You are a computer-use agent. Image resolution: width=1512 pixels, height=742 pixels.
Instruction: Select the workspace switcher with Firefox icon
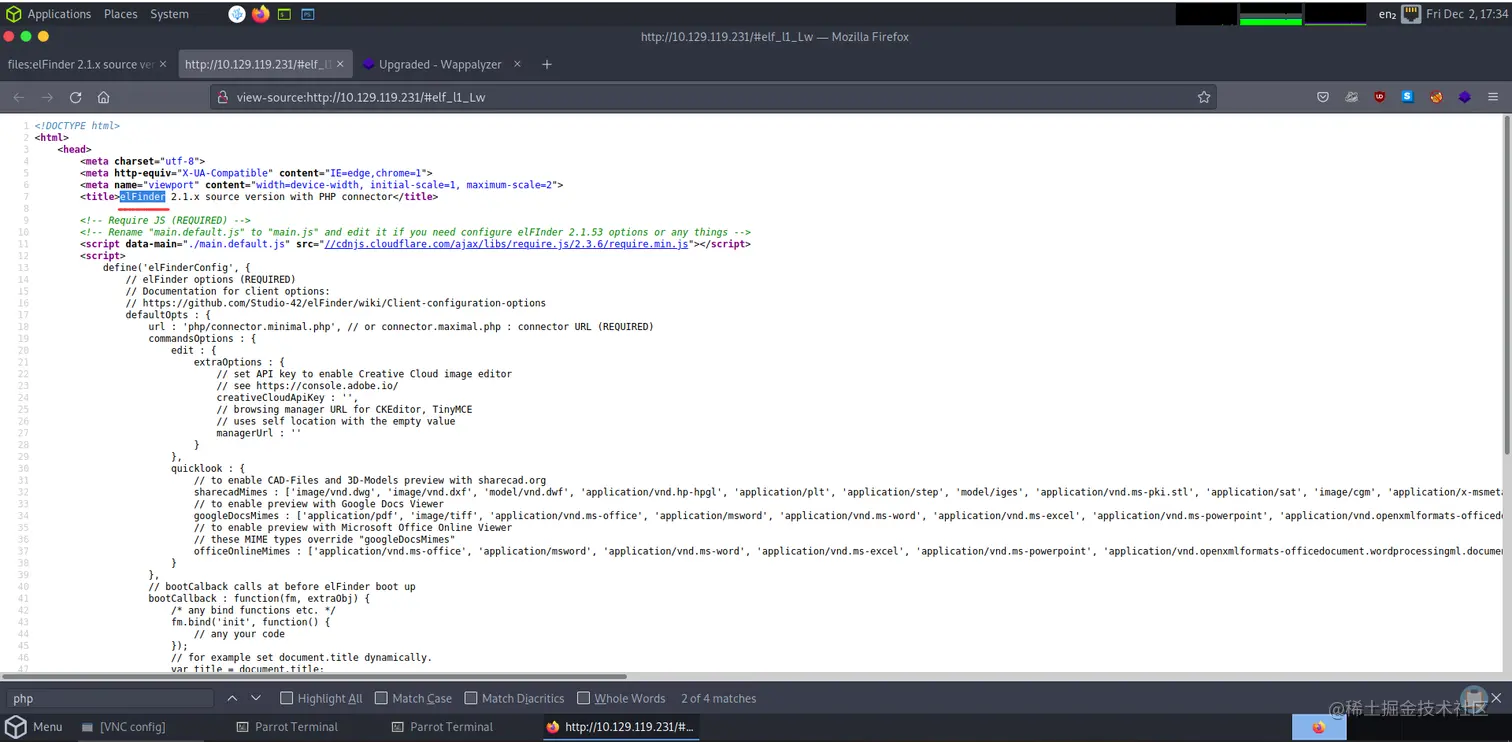(1318, 727)
